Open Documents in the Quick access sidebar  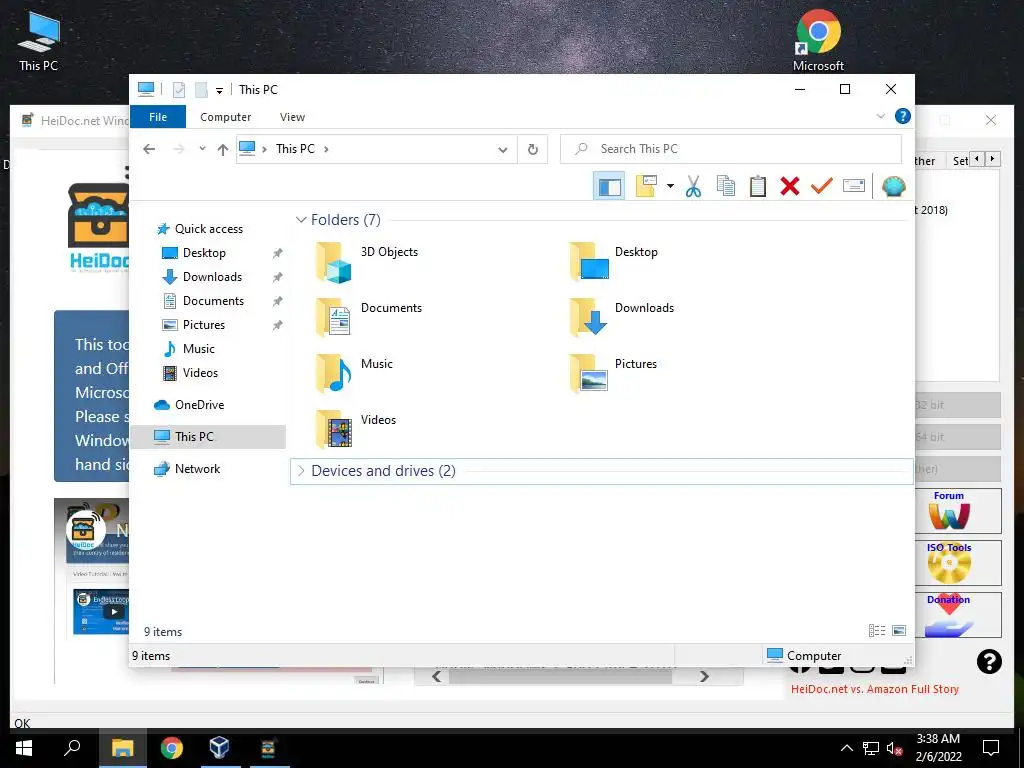pos(213,301)
